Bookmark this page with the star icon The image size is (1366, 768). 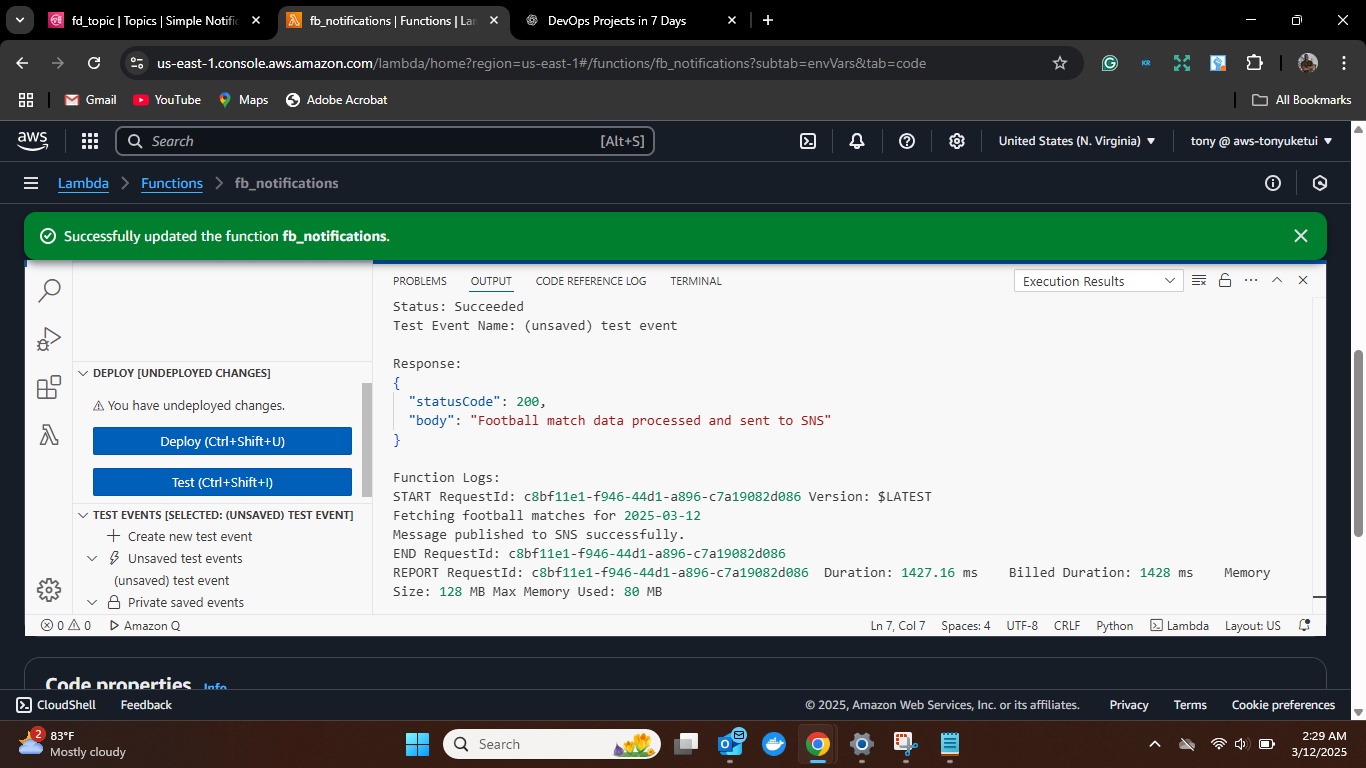[1060, 63]
